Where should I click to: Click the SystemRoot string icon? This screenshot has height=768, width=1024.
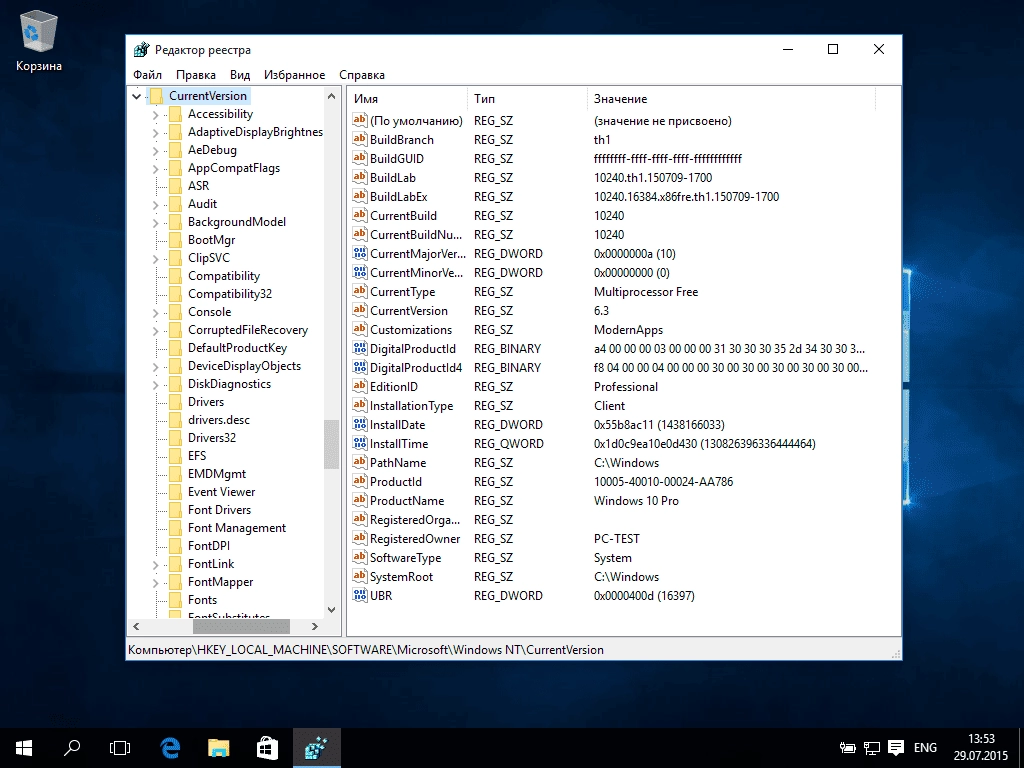point(359,576)
